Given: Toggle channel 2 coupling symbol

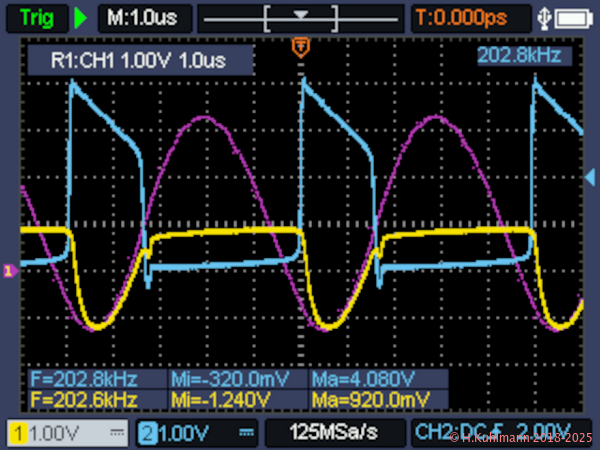Looking at the screenshot, I should pos(246,433).
